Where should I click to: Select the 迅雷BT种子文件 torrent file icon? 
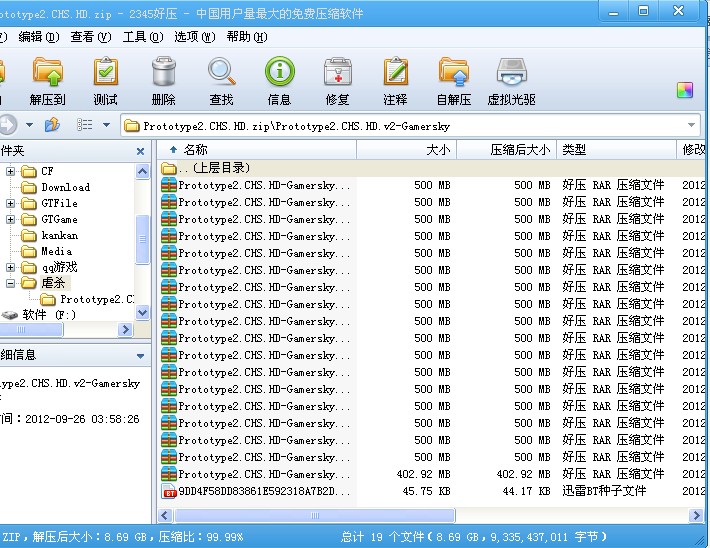168,491
